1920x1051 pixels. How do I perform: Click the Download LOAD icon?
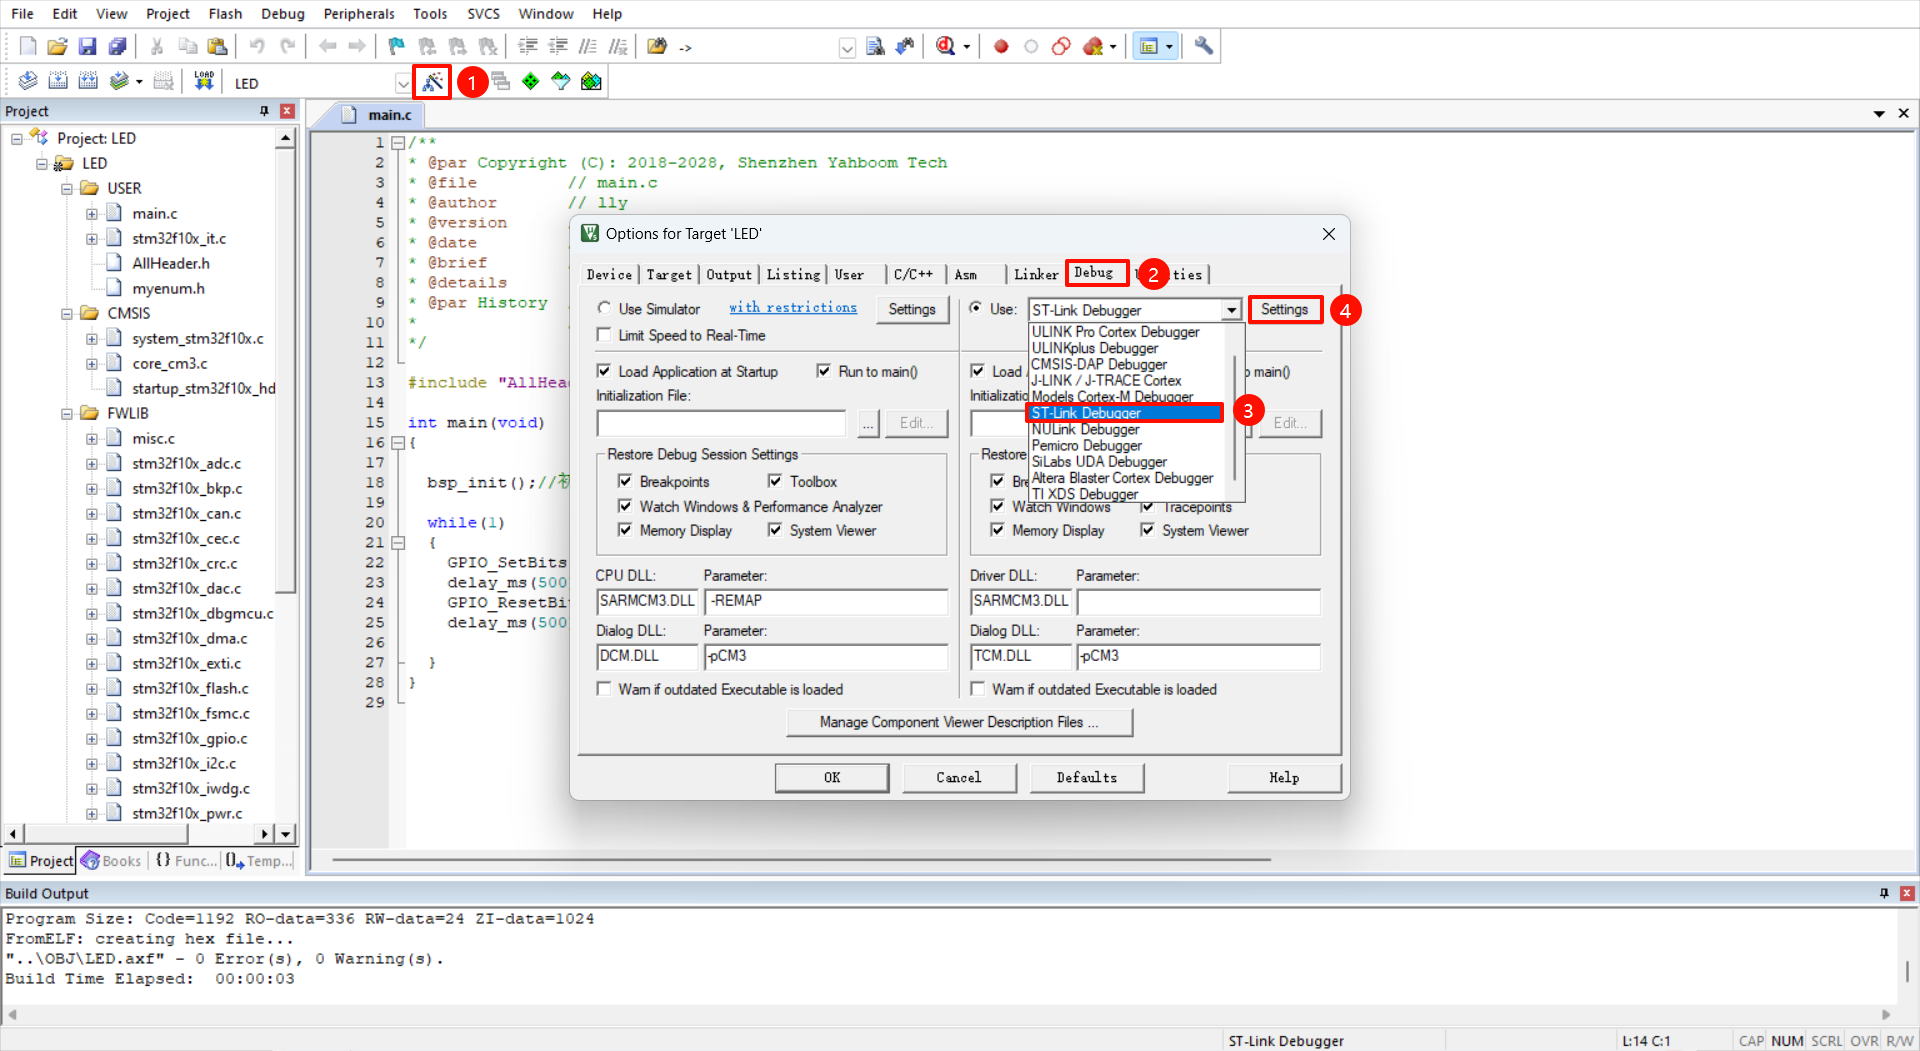click(x=204, y=82)
